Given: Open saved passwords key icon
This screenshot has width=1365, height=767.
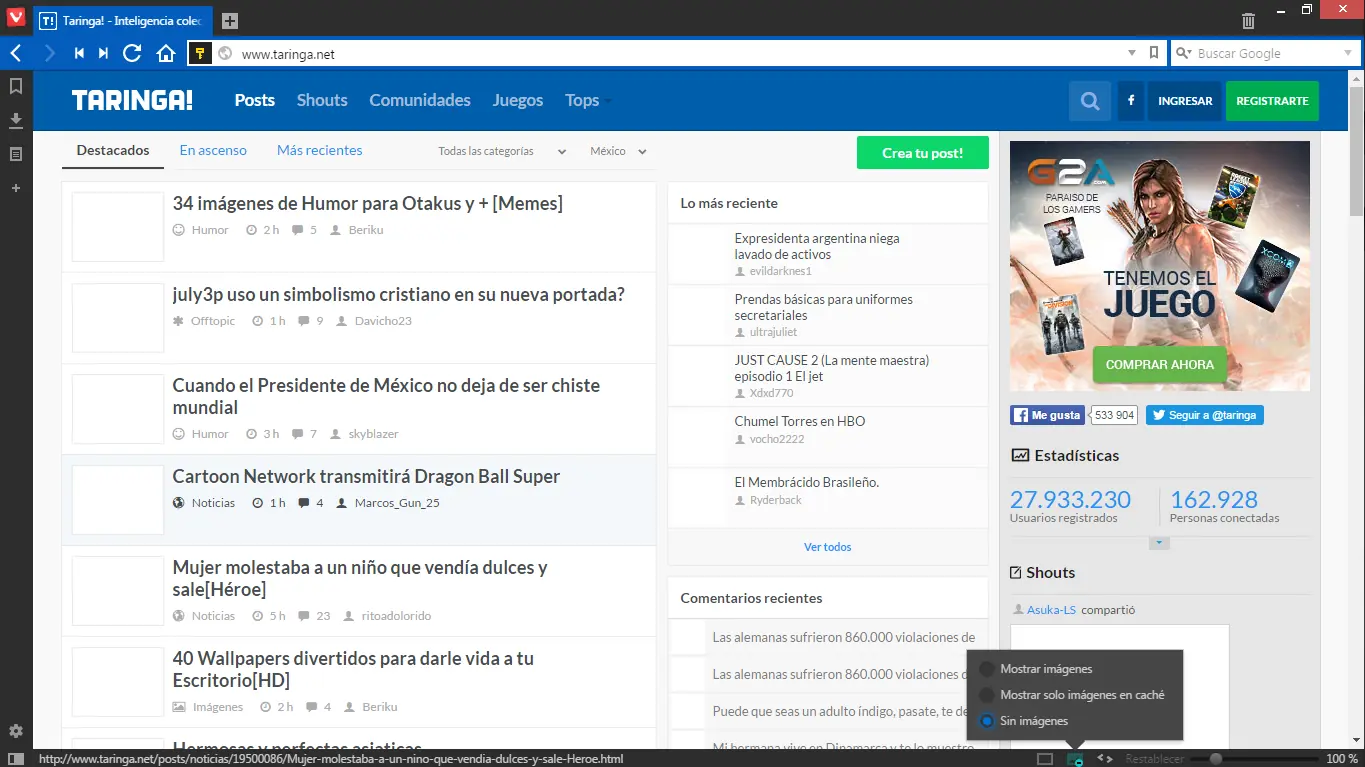Looking at the screenshot, I should tap(200, 53).
